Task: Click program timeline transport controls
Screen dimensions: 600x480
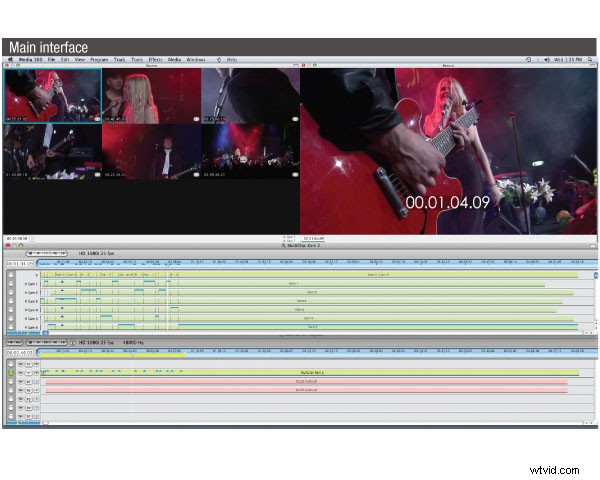Action: 46,342
